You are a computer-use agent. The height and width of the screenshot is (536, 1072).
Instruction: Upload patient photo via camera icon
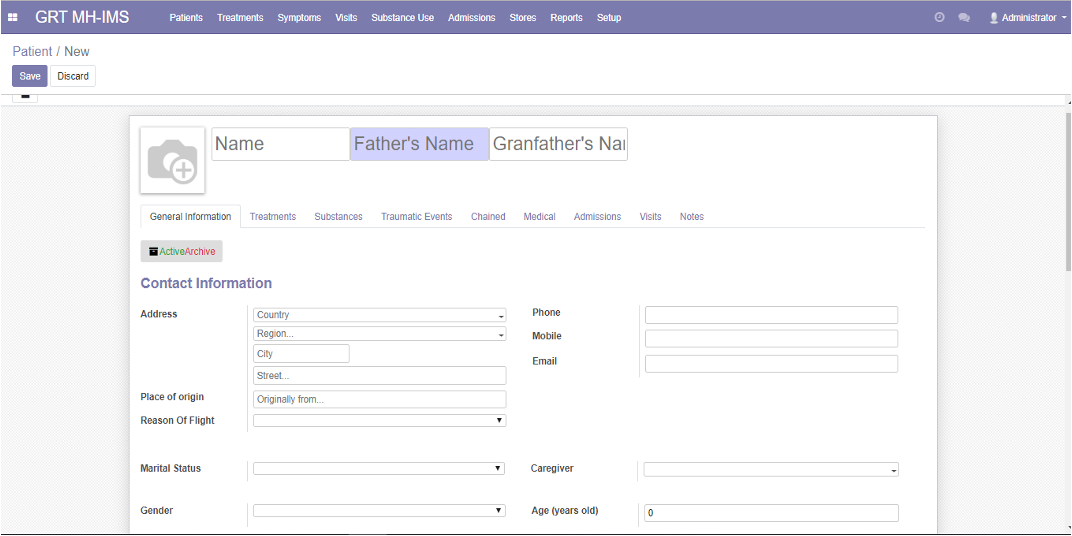click(172, 160)
